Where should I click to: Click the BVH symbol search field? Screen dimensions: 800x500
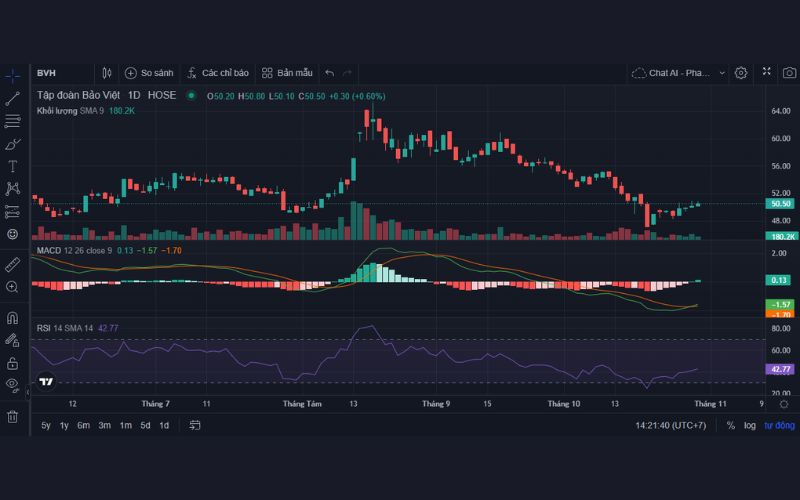[x=60, y=73]
